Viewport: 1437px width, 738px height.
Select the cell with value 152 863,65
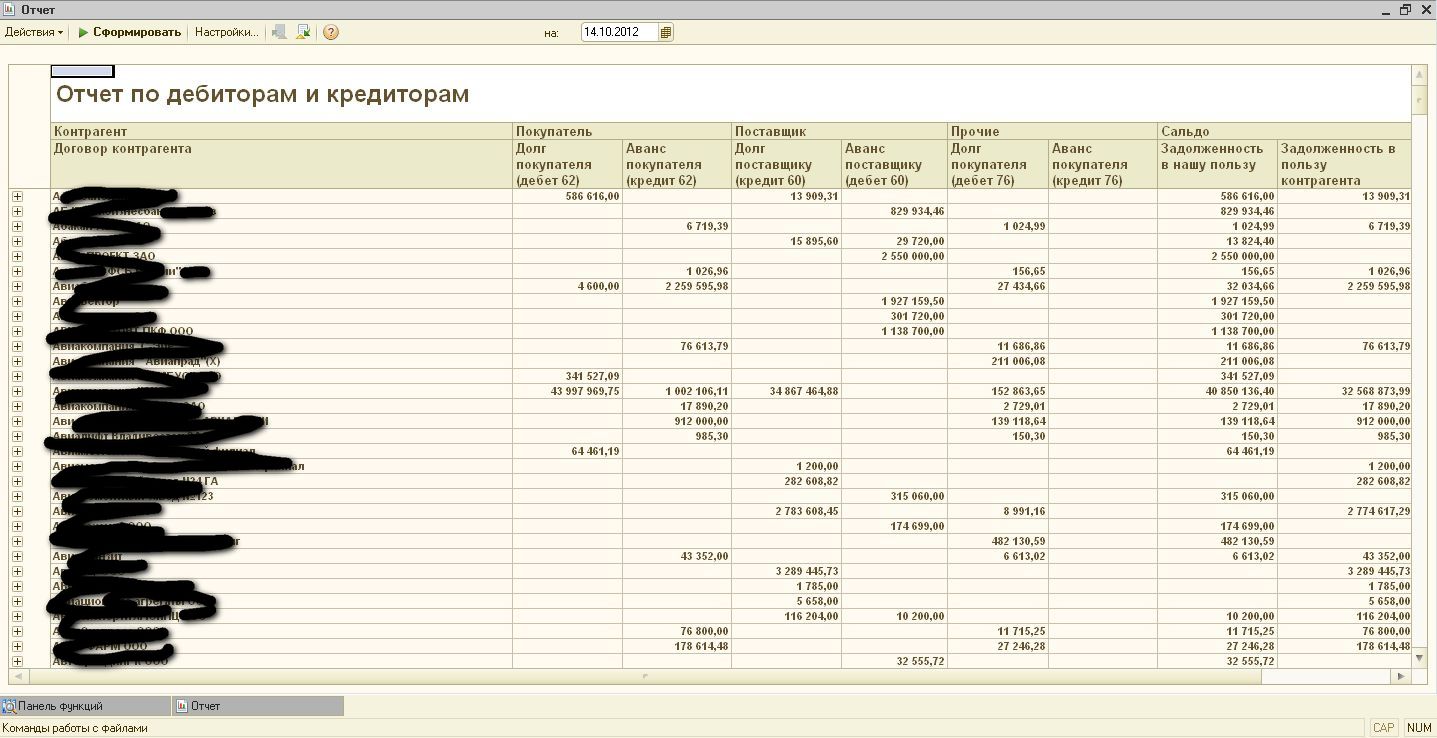click(998, 391)
